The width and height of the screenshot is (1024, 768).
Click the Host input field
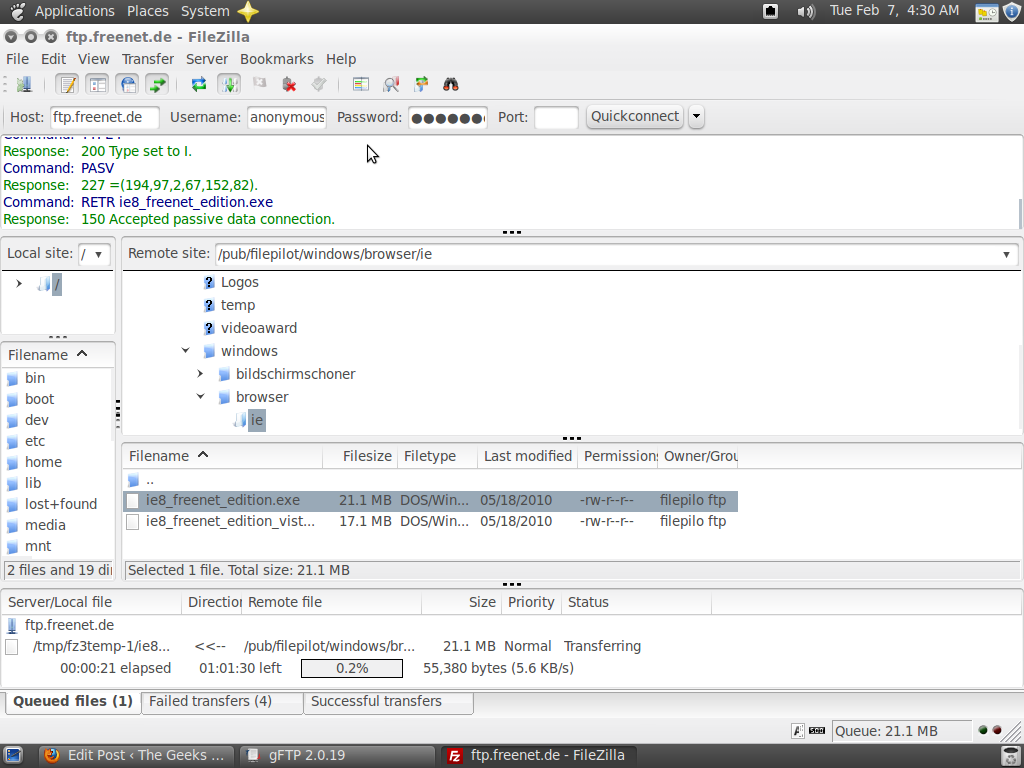pyautogui.click(x=104, y=118)
